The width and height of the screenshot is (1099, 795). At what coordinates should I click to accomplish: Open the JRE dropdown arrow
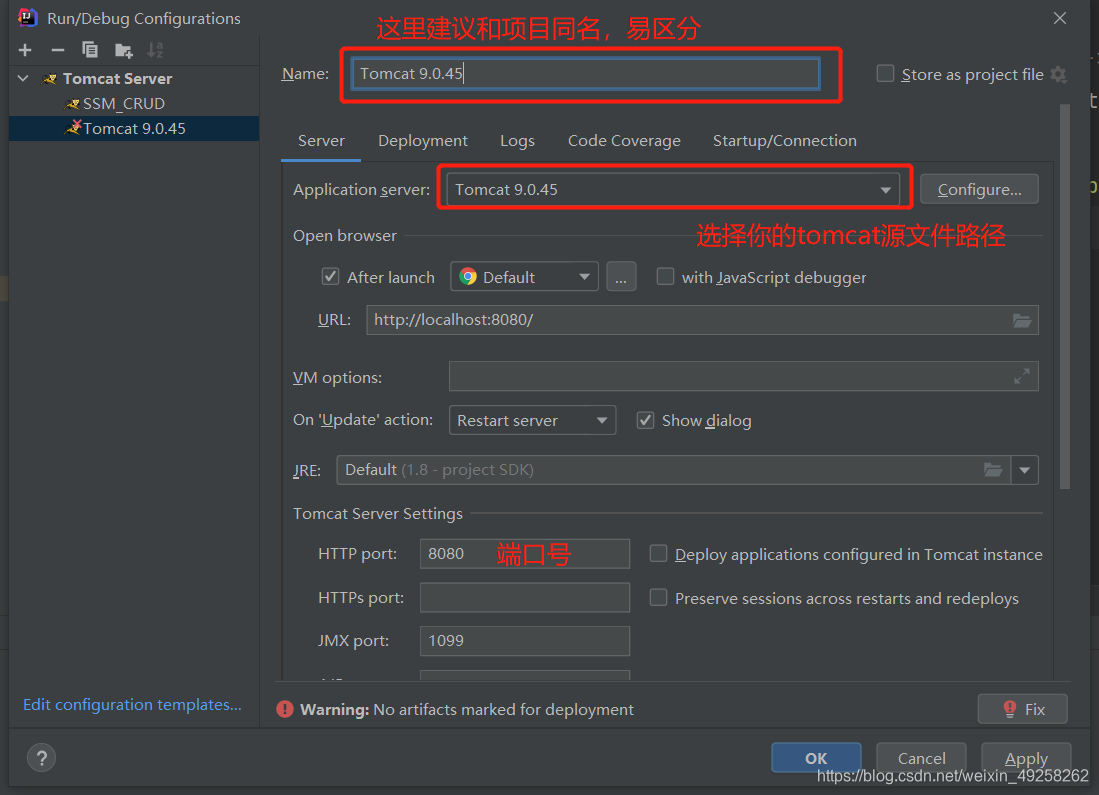coord(1025,470)
